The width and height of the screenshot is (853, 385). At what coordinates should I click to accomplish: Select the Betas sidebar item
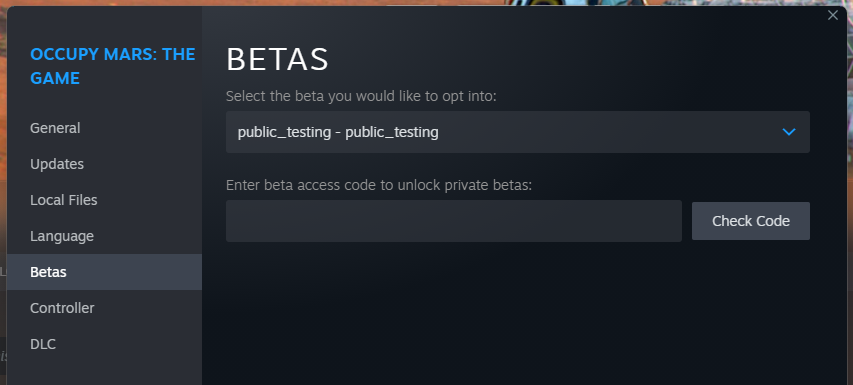104,272
